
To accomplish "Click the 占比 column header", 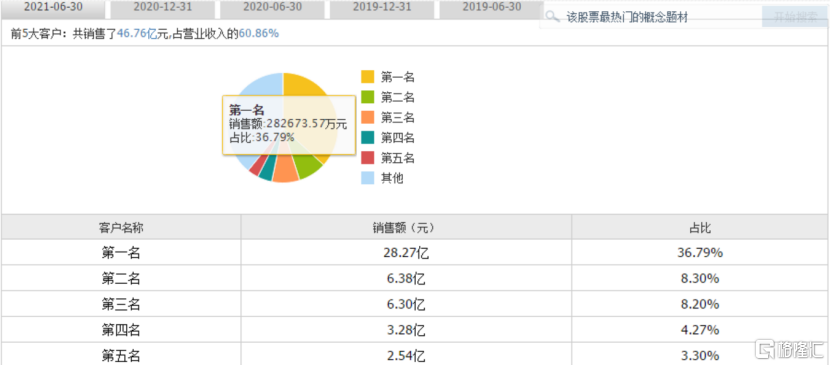I will pyautogui.click(x=700, y=228).
